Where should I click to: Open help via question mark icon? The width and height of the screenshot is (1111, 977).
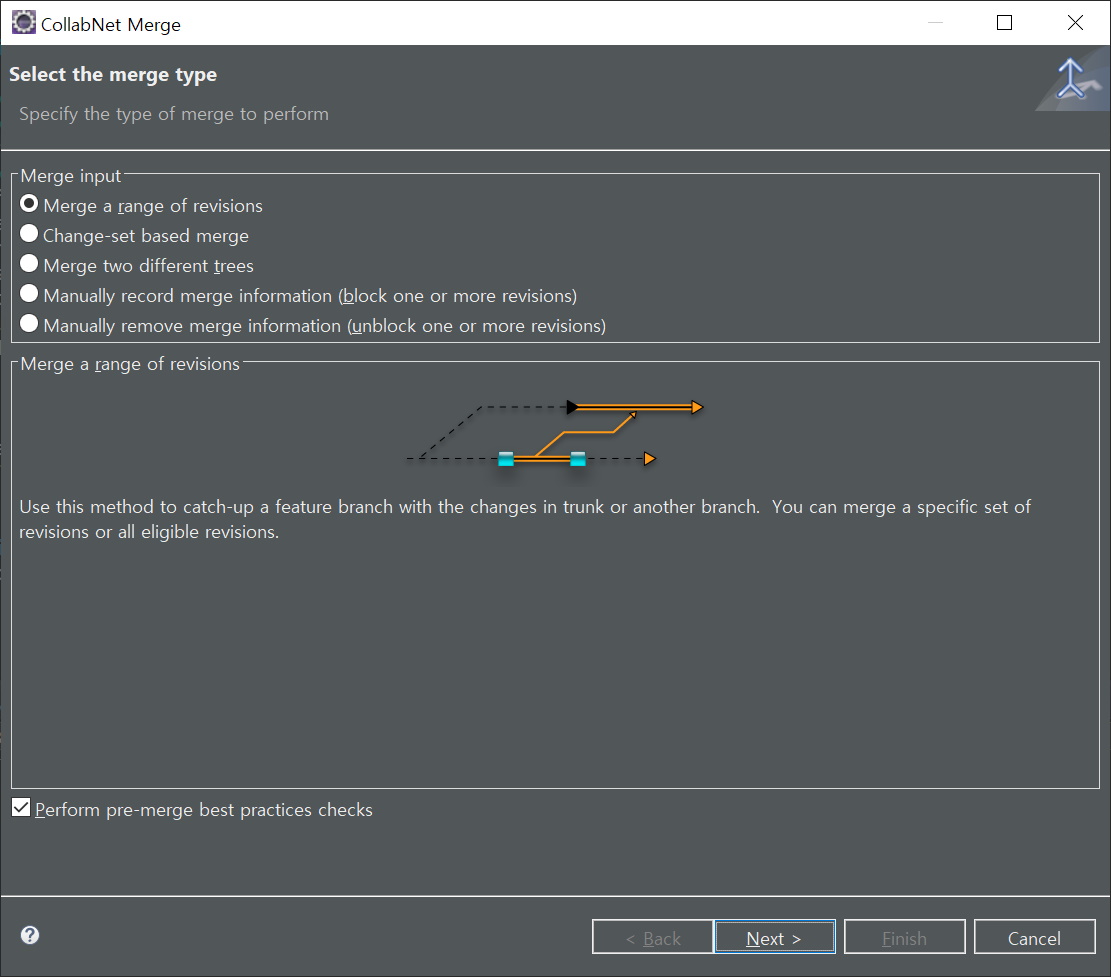[x=30, y=935]
